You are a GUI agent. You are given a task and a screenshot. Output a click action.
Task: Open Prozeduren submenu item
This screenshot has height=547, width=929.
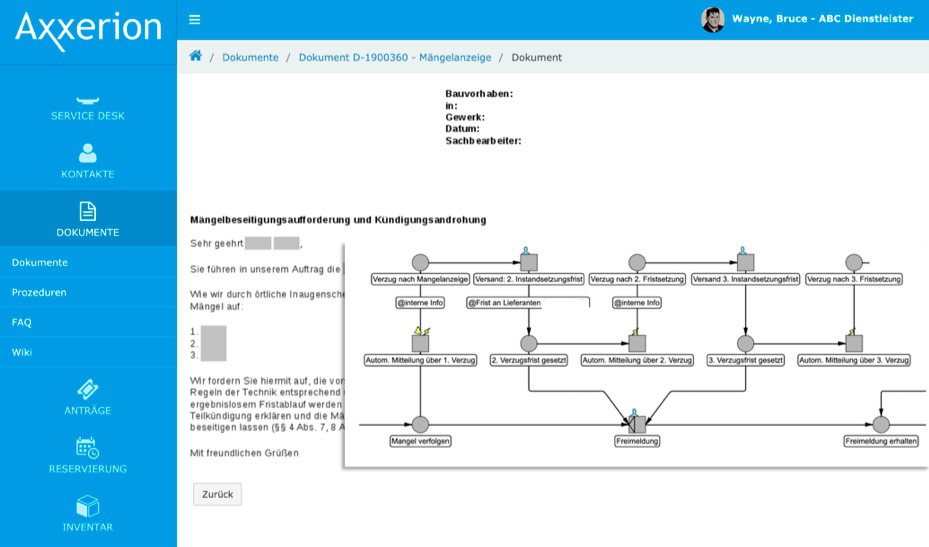[39, 292]
